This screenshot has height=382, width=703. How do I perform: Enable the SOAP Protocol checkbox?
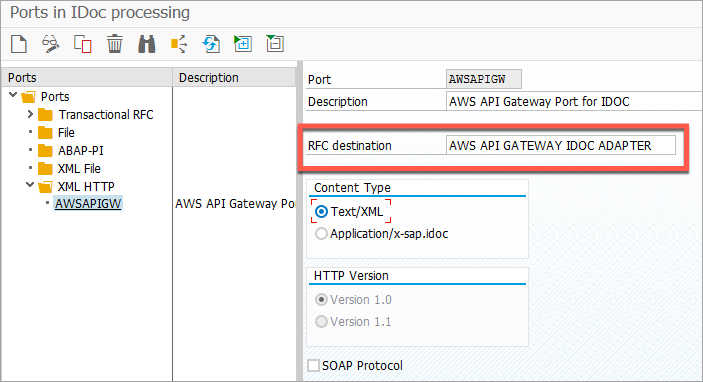point(313,365)
